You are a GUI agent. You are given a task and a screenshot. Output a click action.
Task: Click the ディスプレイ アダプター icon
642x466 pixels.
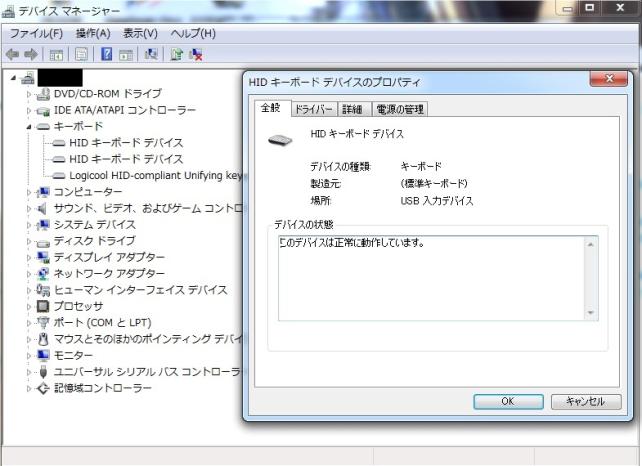point(43,257)
